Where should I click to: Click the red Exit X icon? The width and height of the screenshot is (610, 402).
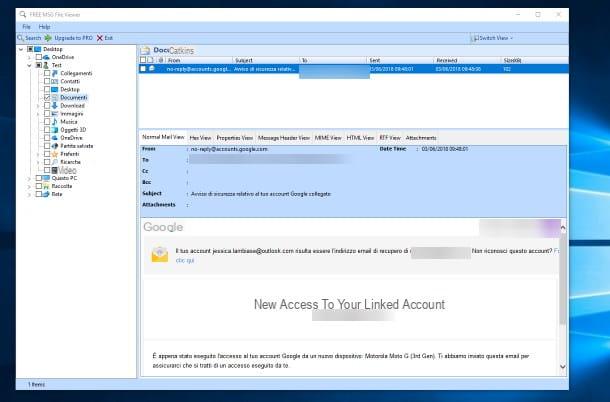100,38
